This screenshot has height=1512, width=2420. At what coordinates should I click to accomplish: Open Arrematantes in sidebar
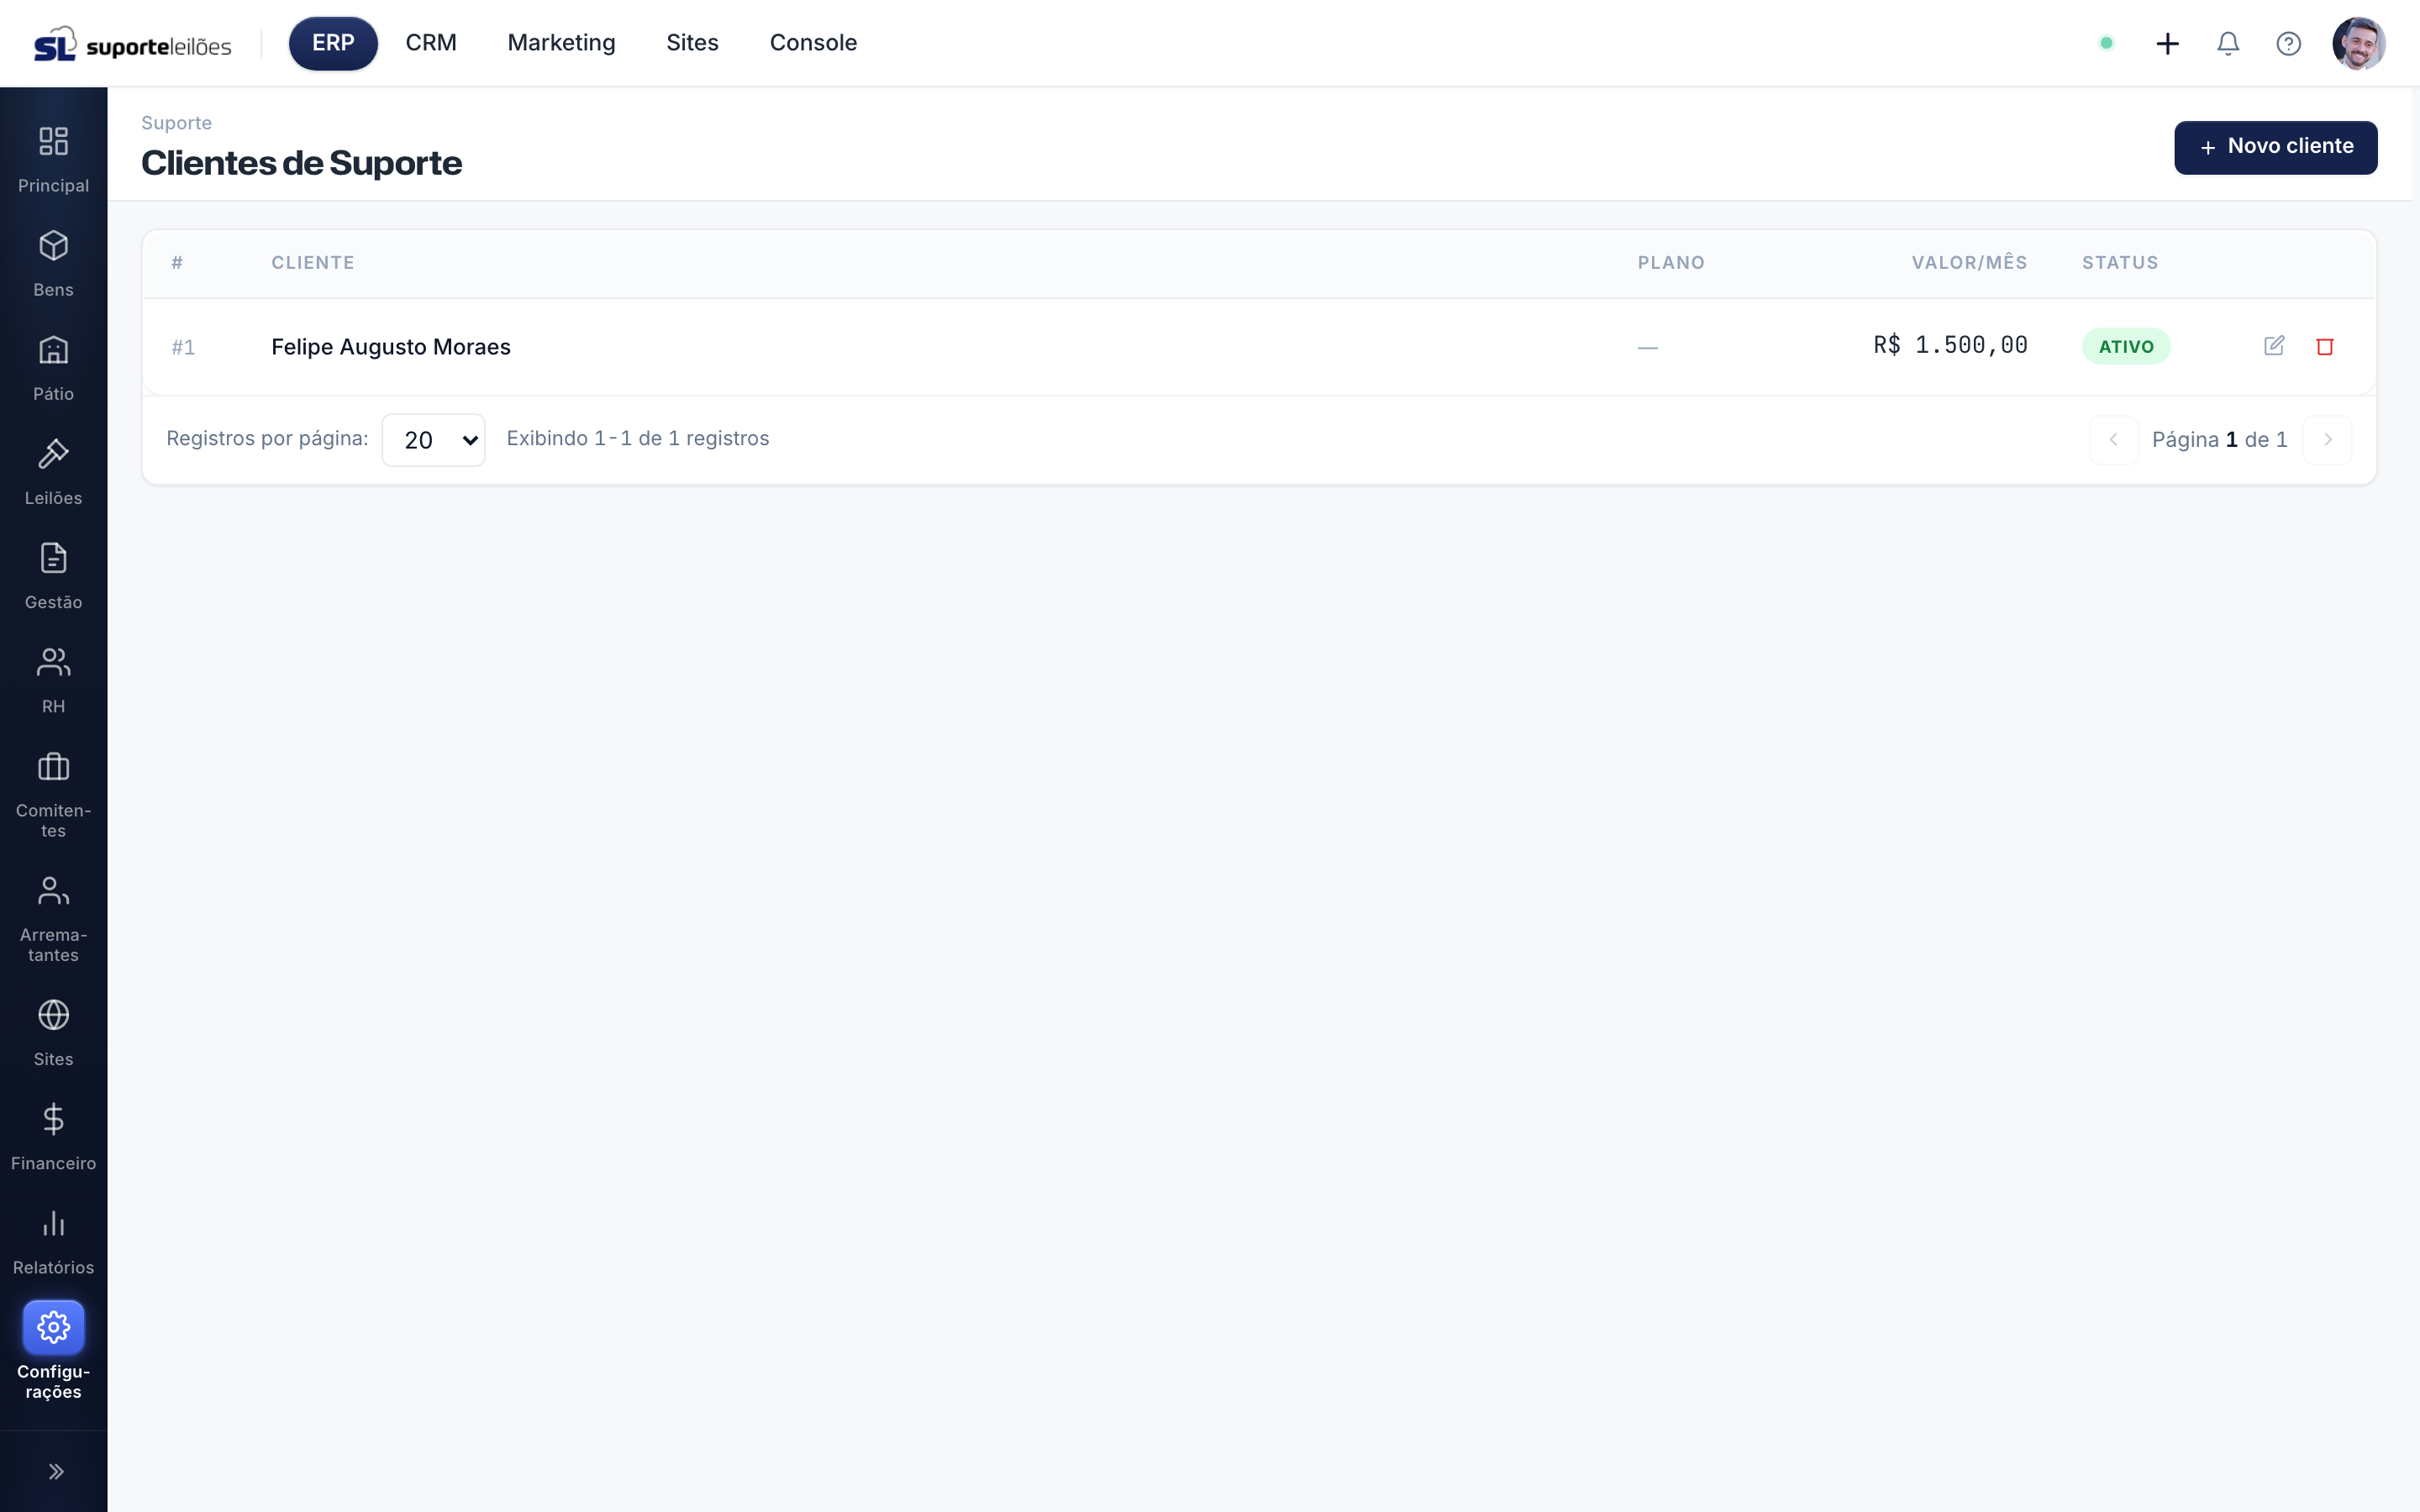53,919
